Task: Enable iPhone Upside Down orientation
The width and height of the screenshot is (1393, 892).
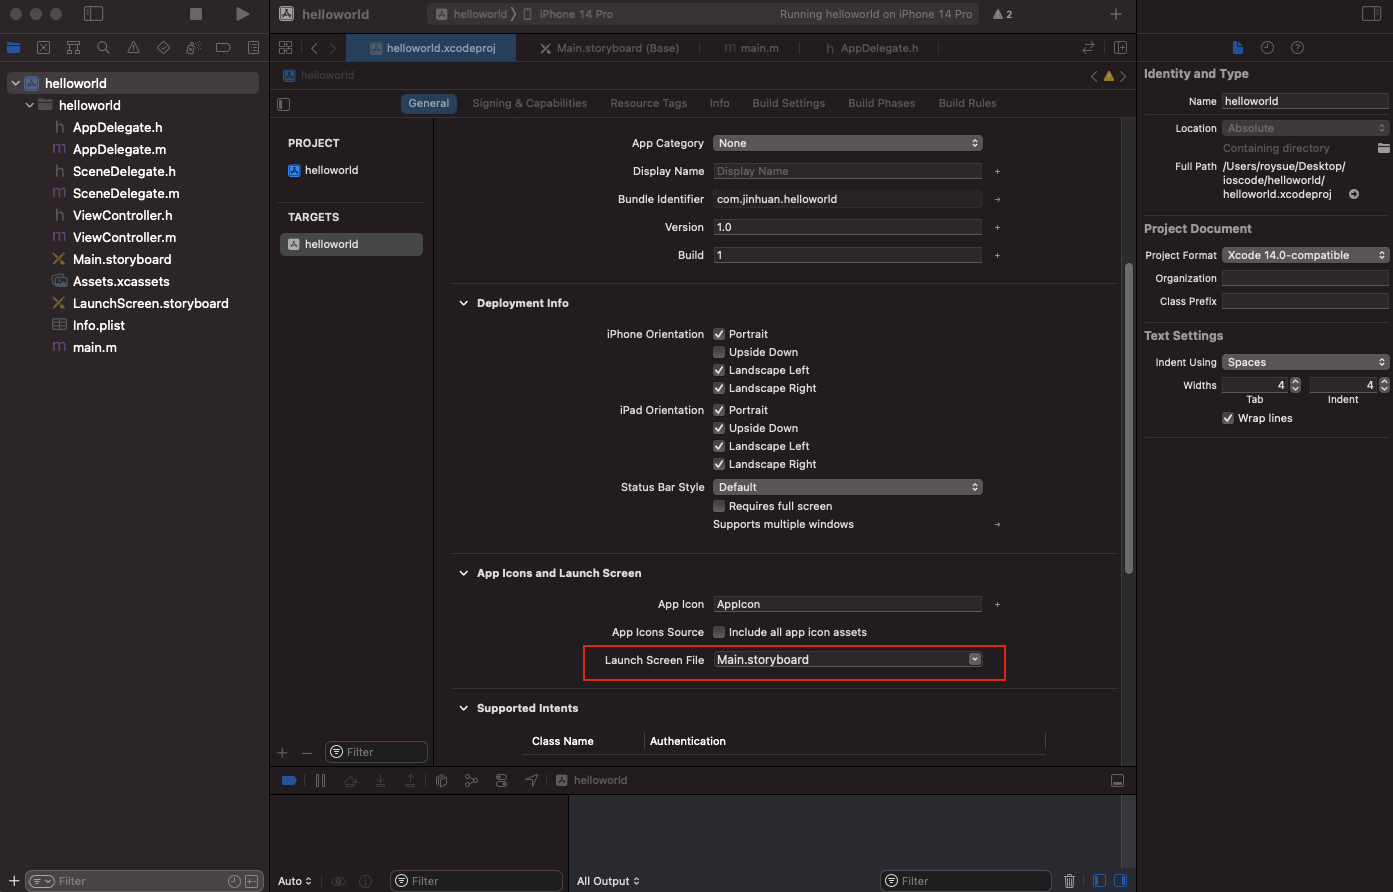Action: (718, 352)
